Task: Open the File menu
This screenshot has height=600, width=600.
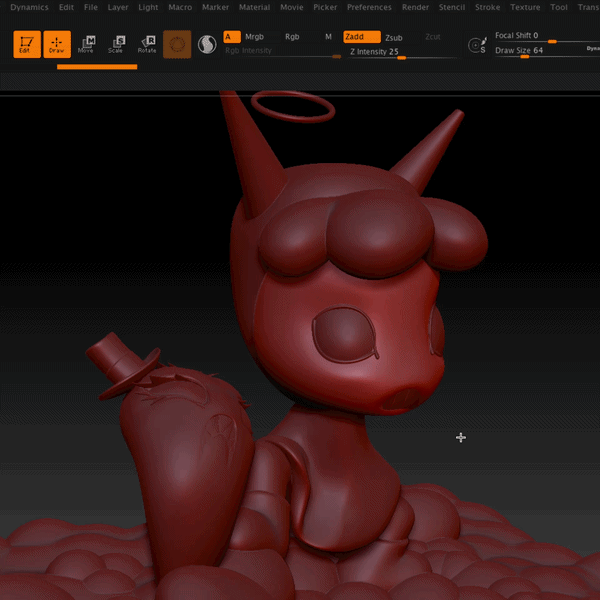Action: [91, 7]
